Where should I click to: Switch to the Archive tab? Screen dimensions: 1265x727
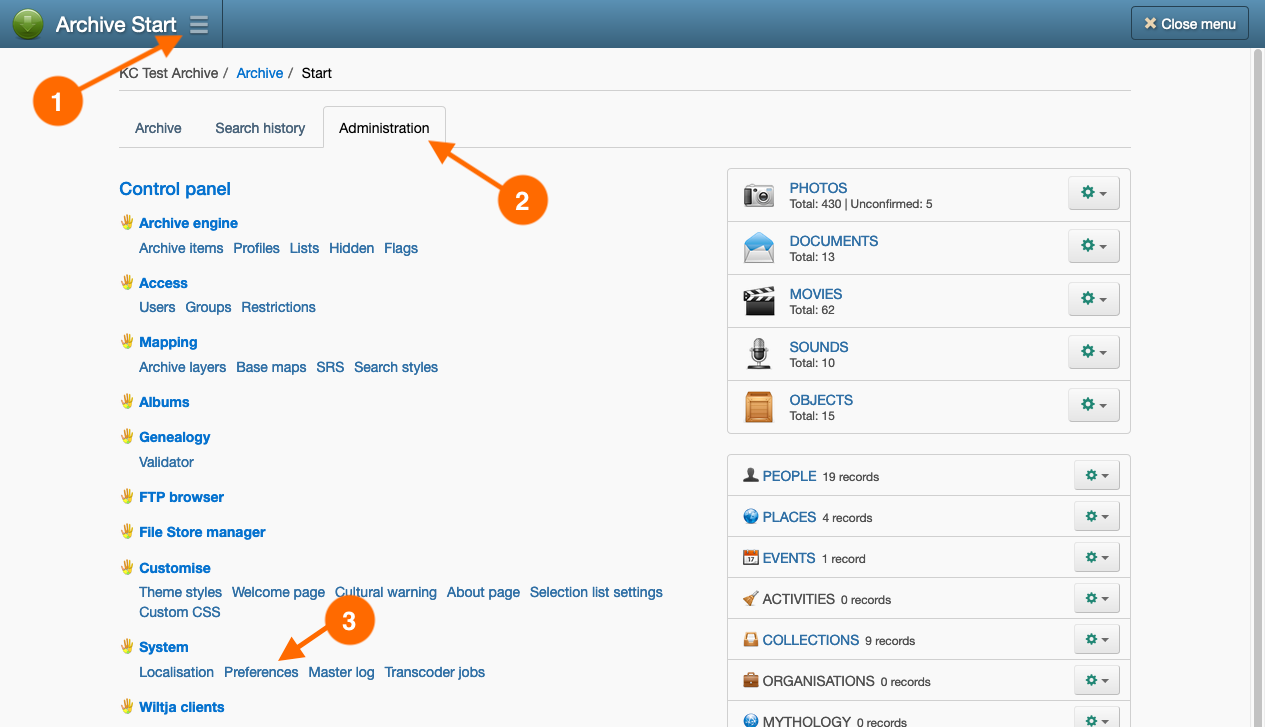click(x=158, y=128)
